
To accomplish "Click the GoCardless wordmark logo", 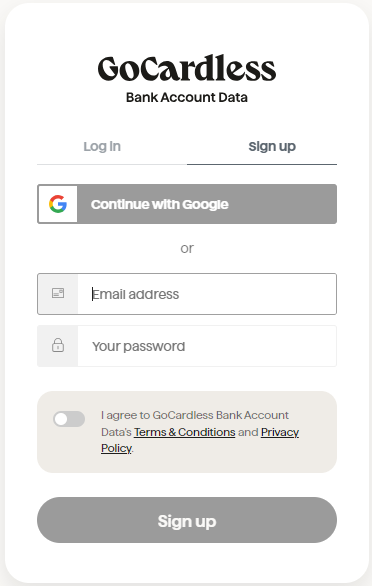I will 187,68.
